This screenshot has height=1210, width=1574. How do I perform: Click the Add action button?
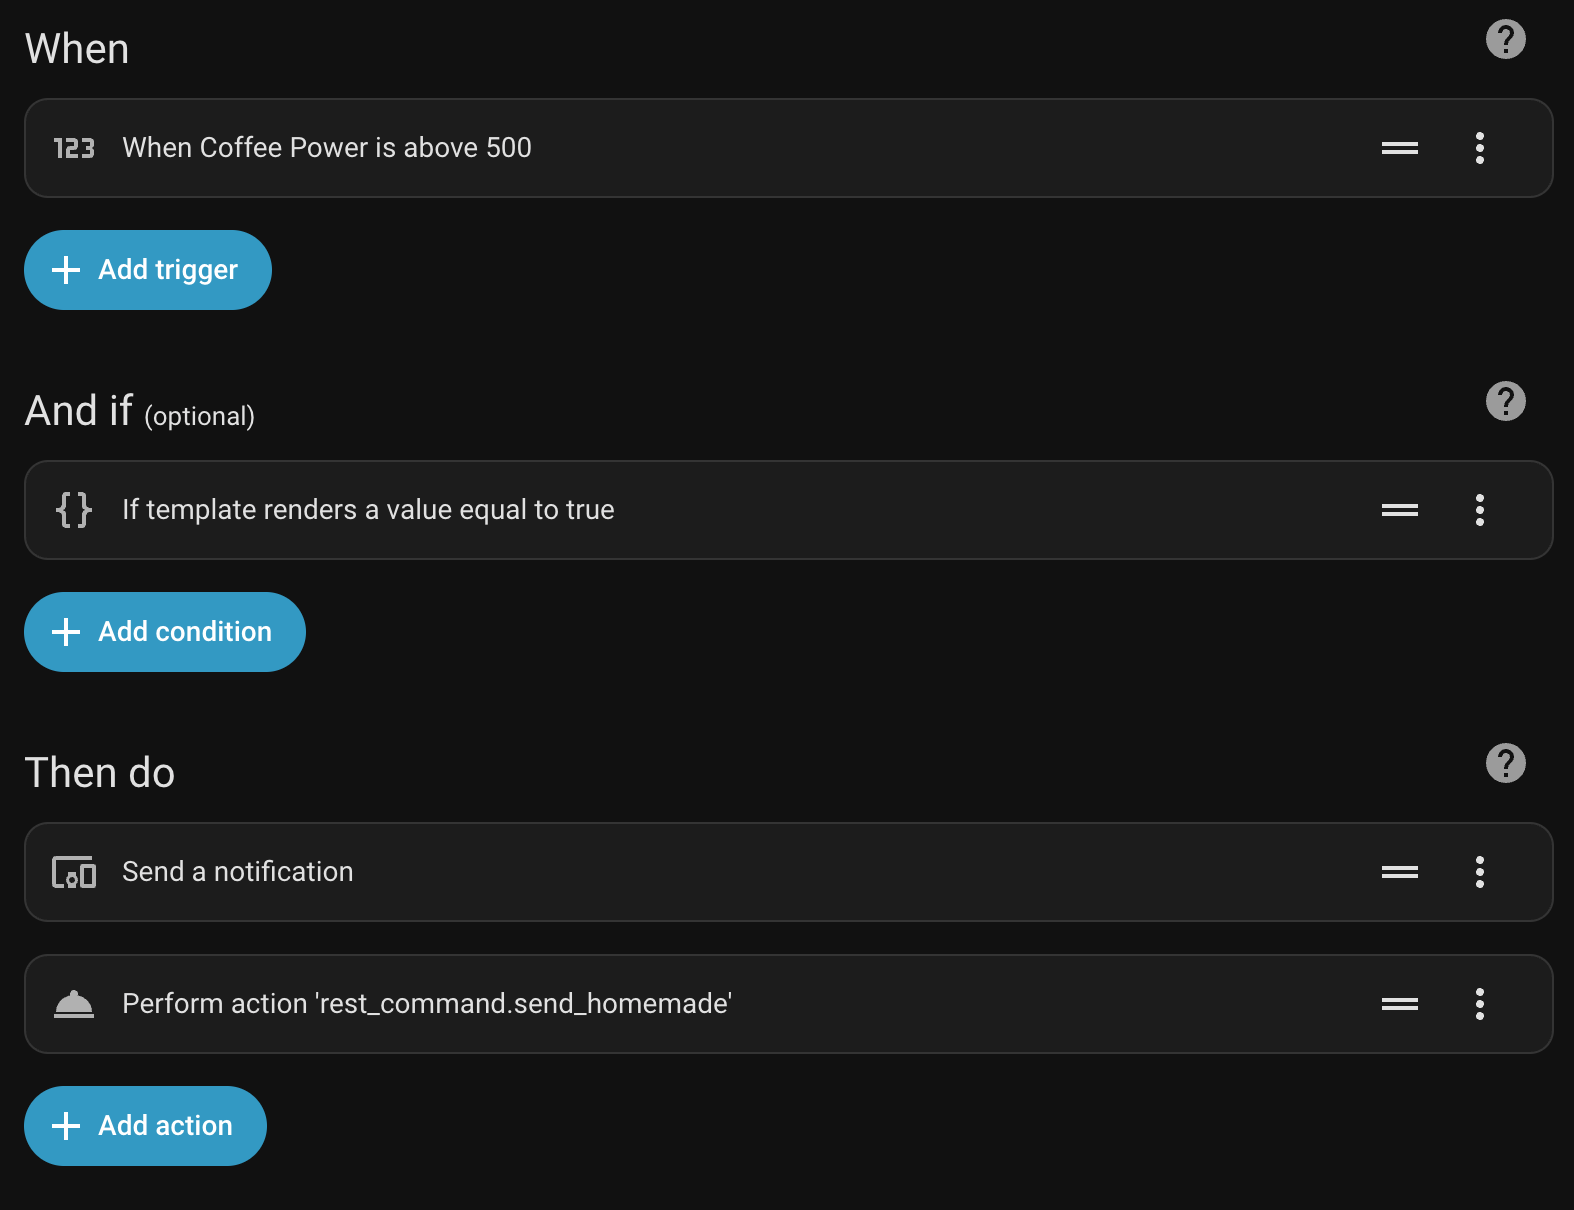tap(144, 1125)
